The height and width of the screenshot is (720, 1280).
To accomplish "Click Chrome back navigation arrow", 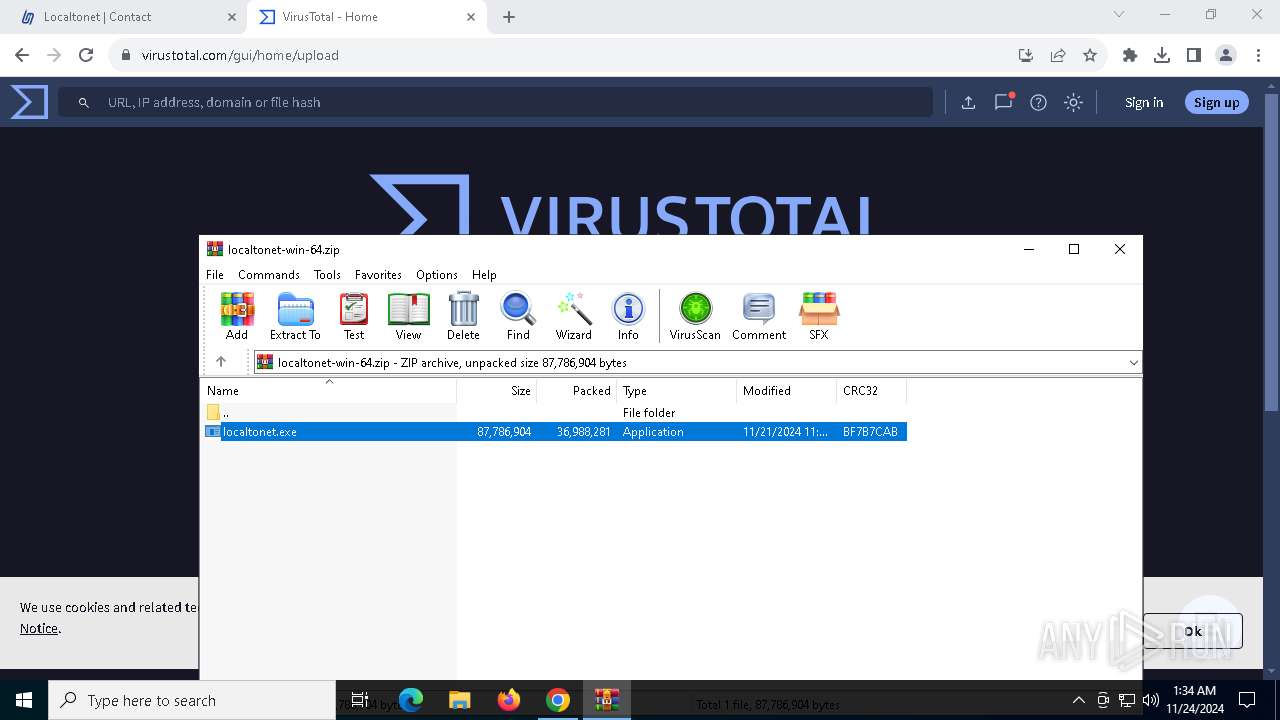I will pyautogui.click(x=22, y=55).
